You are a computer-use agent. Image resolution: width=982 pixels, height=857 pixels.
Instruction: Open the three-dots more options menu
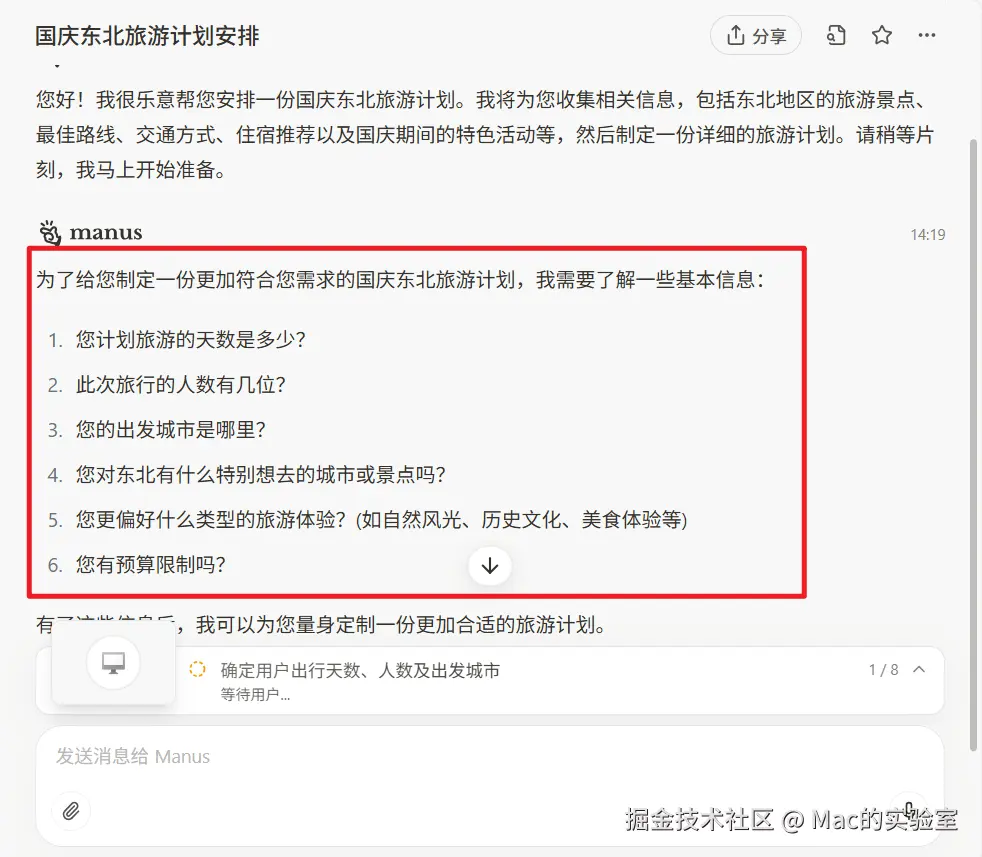pos(926,36)
